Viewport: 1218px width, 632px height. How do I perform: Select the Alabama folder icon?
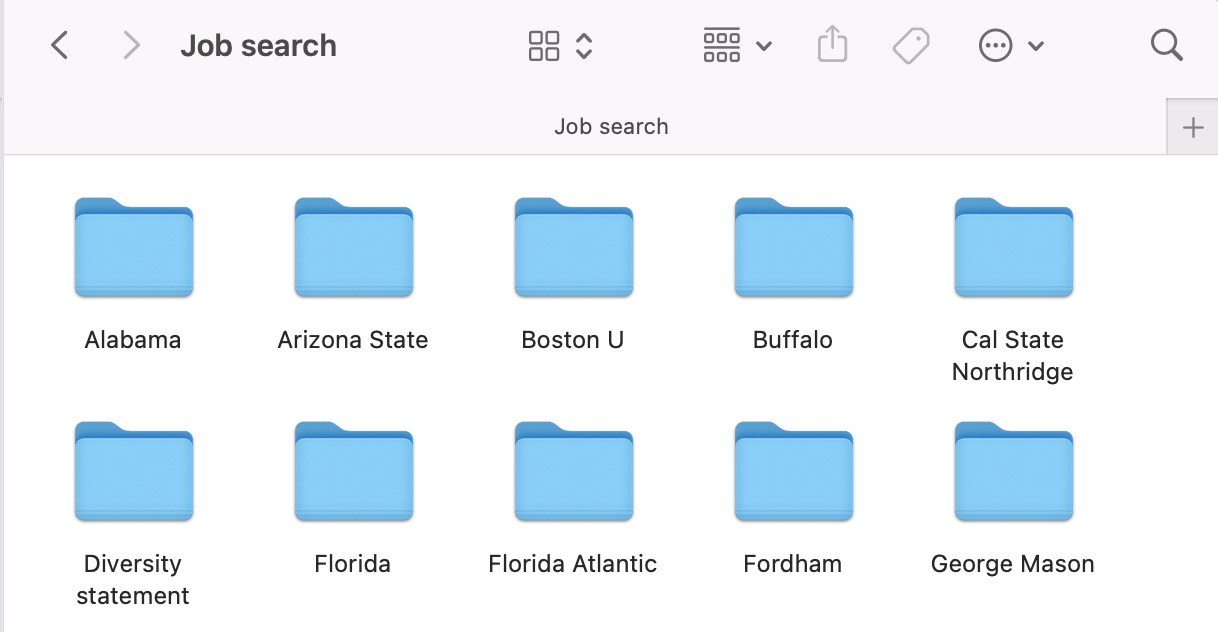(x=134, y=247)
